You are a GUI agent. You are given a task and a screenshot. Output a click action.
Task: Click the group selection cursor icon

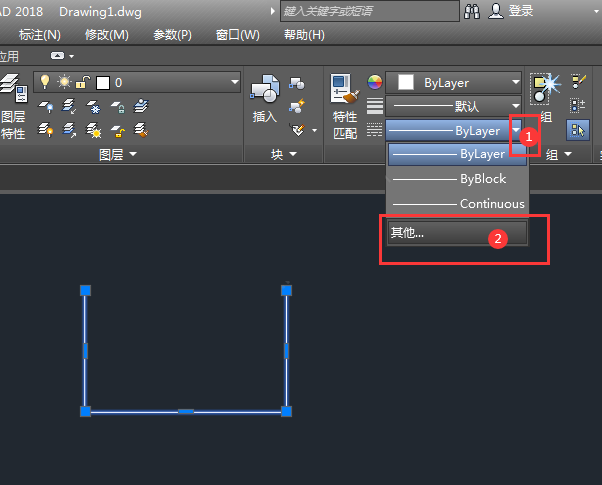(x=577, y=130)
